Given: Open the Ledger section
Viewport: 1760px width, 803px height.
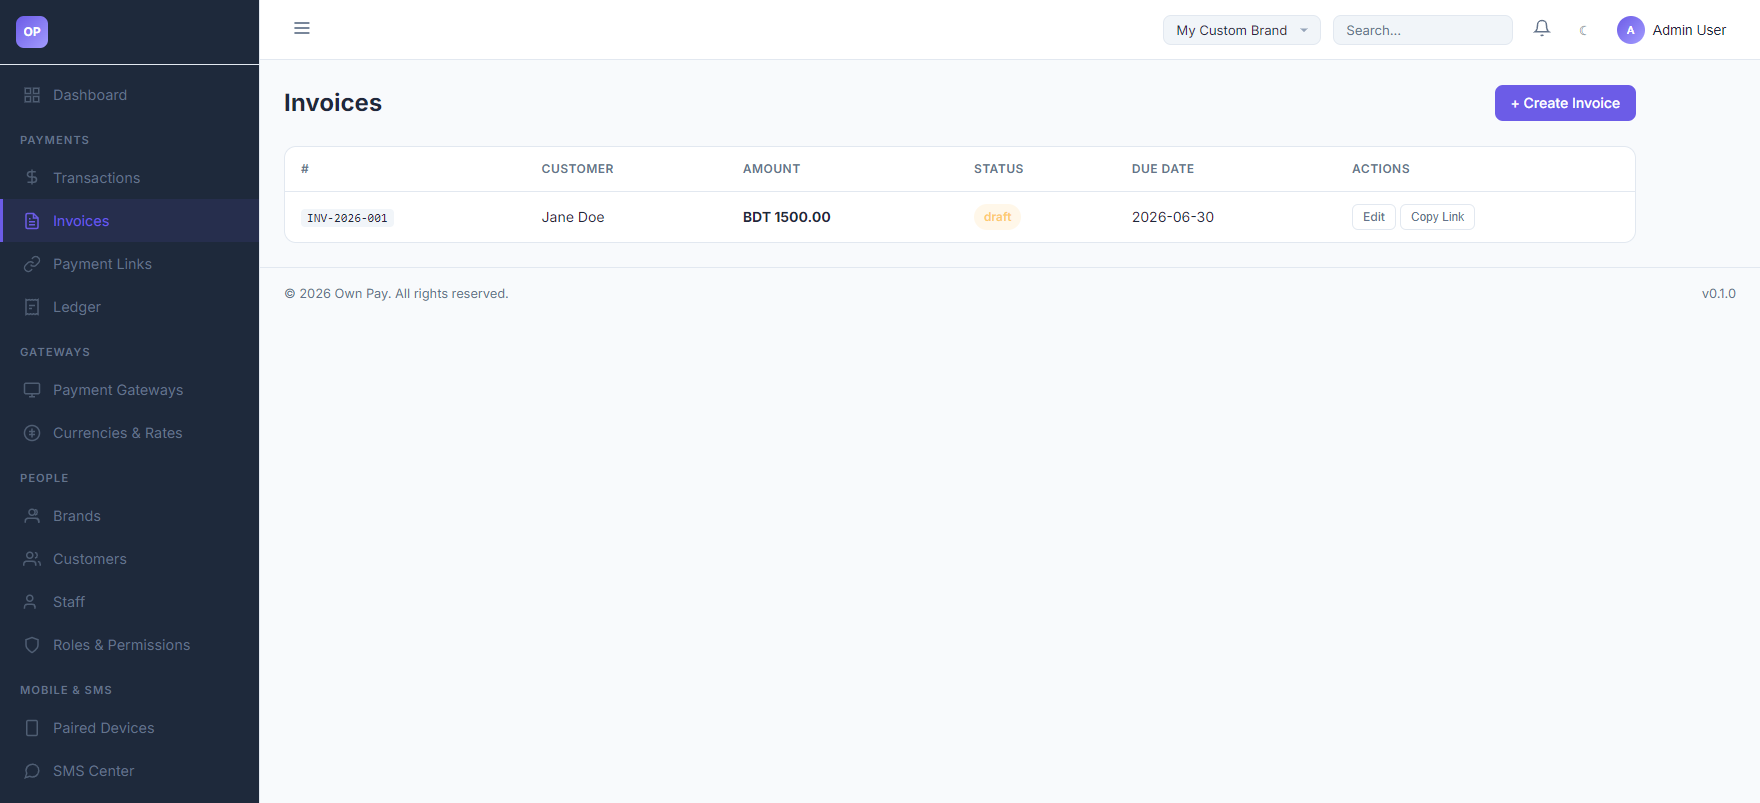Looking at the screenshot, I should point(129,307).
